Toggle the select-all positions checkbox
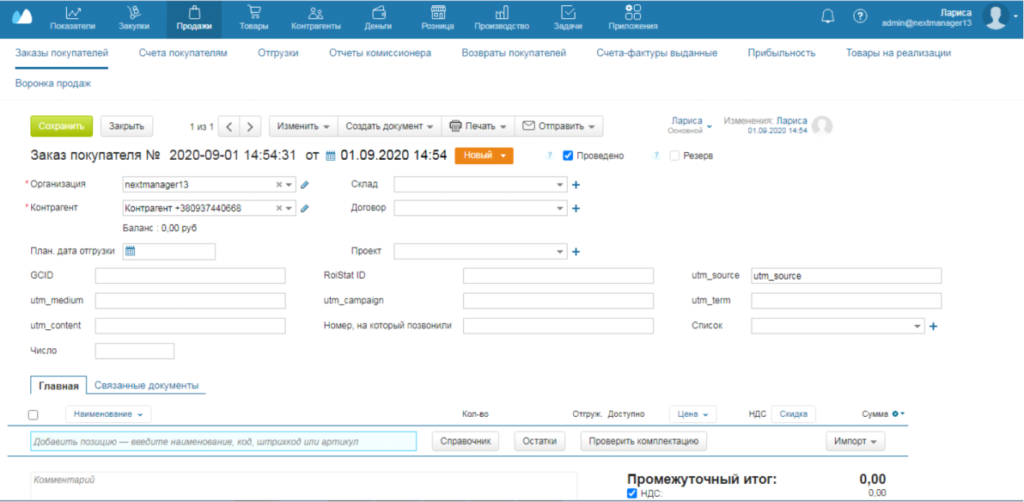 33,414
